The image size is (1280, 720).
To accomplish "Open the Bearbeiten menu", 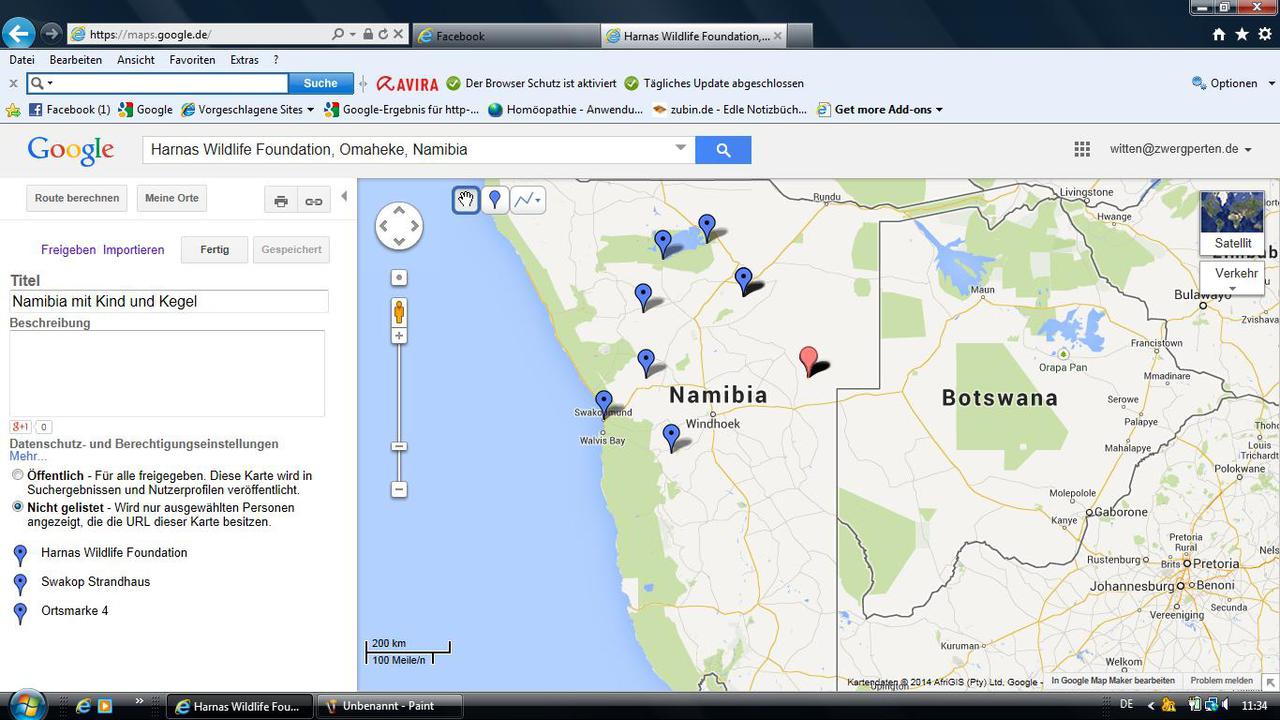I will click(76, 60).
